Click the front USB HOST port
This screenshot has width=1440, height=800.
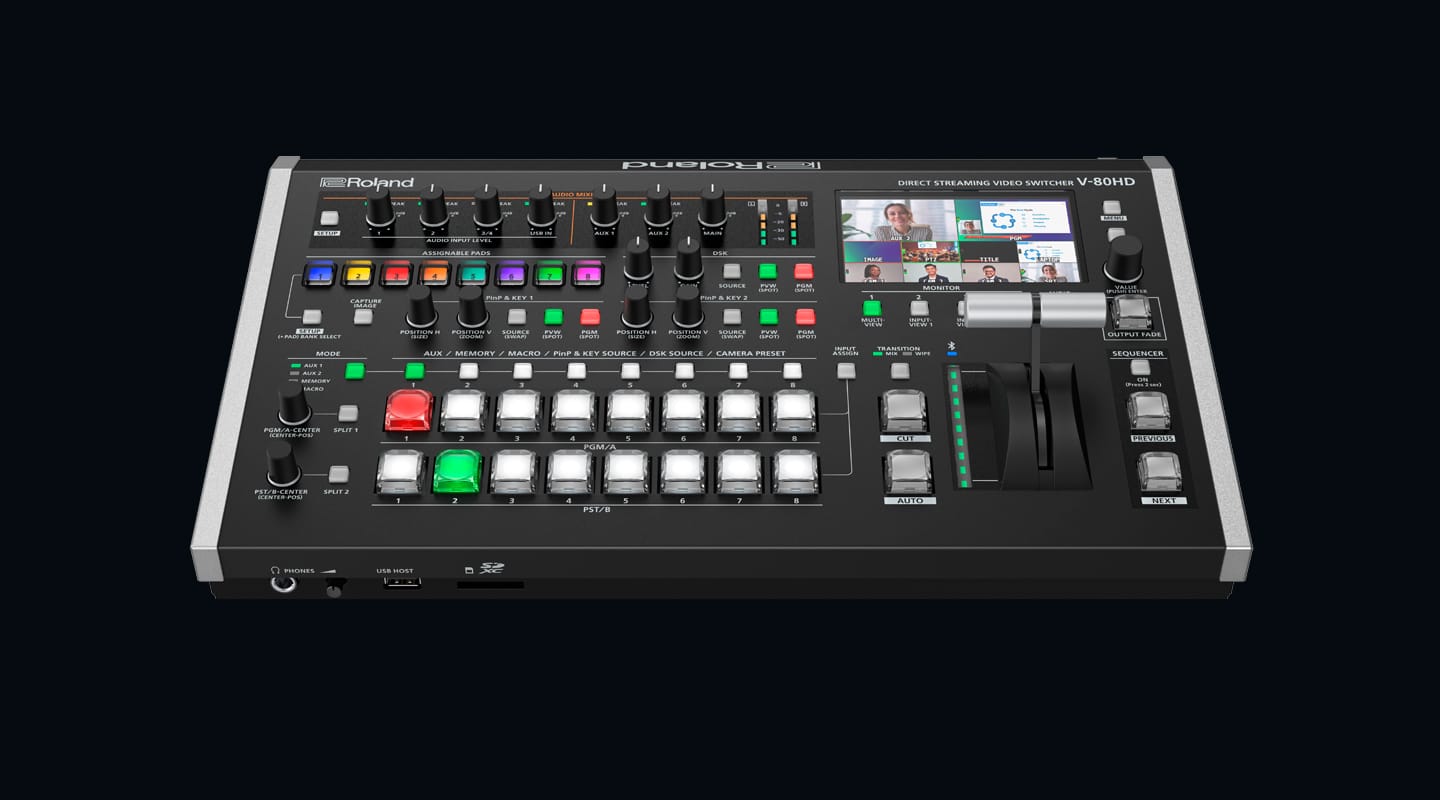tap(402, 581)
